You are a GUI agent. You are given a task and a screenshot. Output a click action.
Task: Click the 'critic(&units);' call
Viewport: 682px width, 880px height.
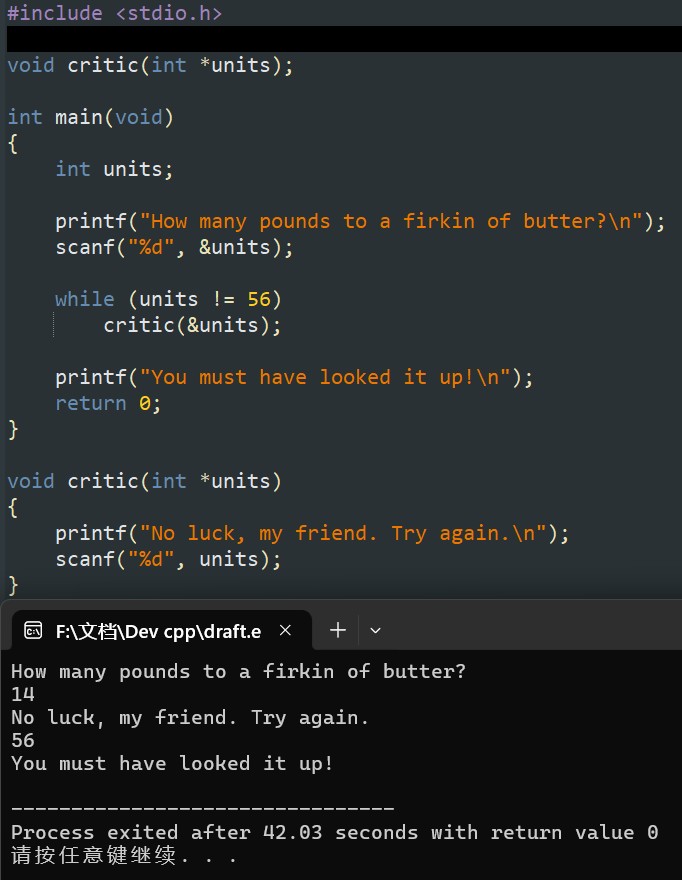tap(192, 325)
